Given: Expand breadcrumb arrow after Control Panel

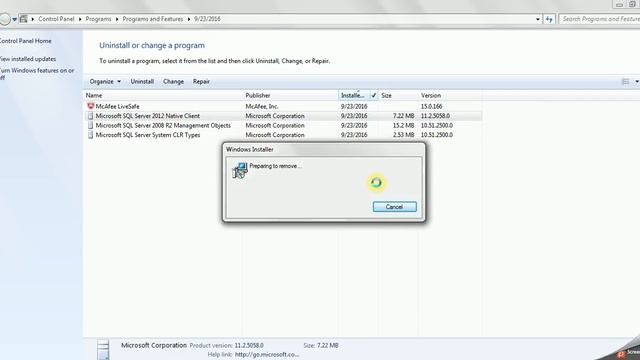Looking at the screenshot, I should (80, 19).
